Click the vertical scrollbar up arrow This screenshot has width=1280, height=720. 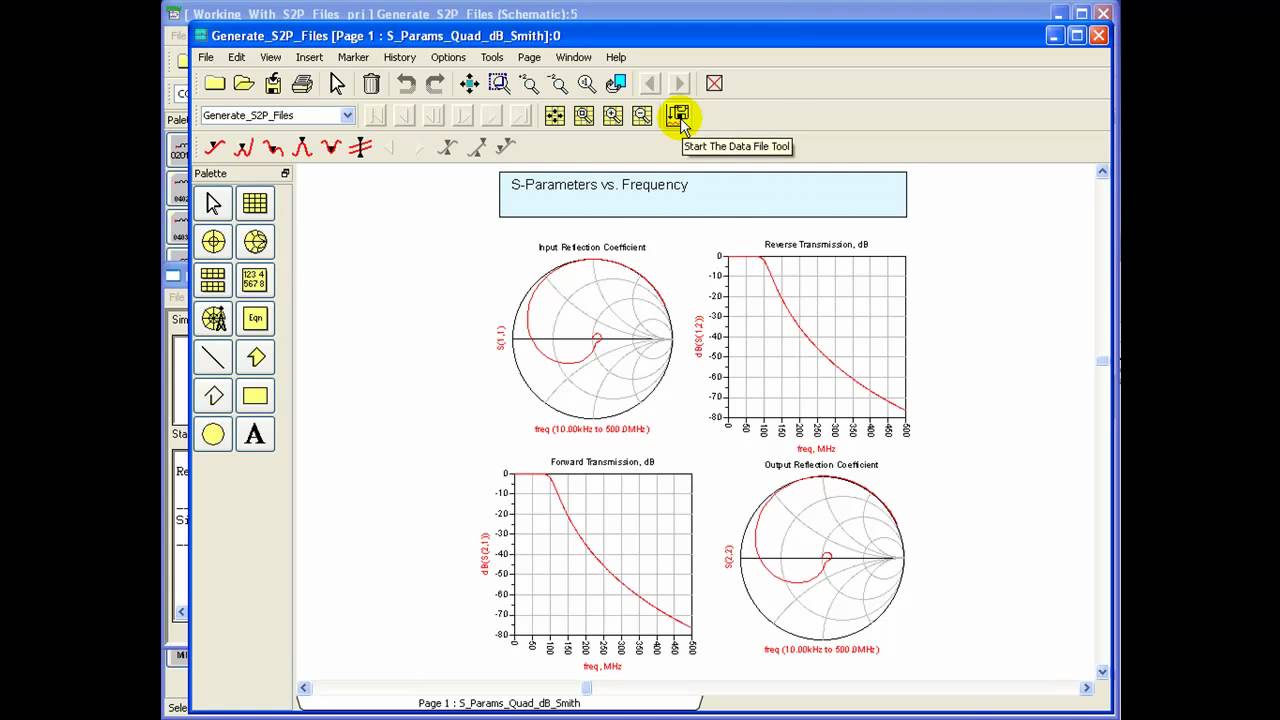[x=1102, y=172]
